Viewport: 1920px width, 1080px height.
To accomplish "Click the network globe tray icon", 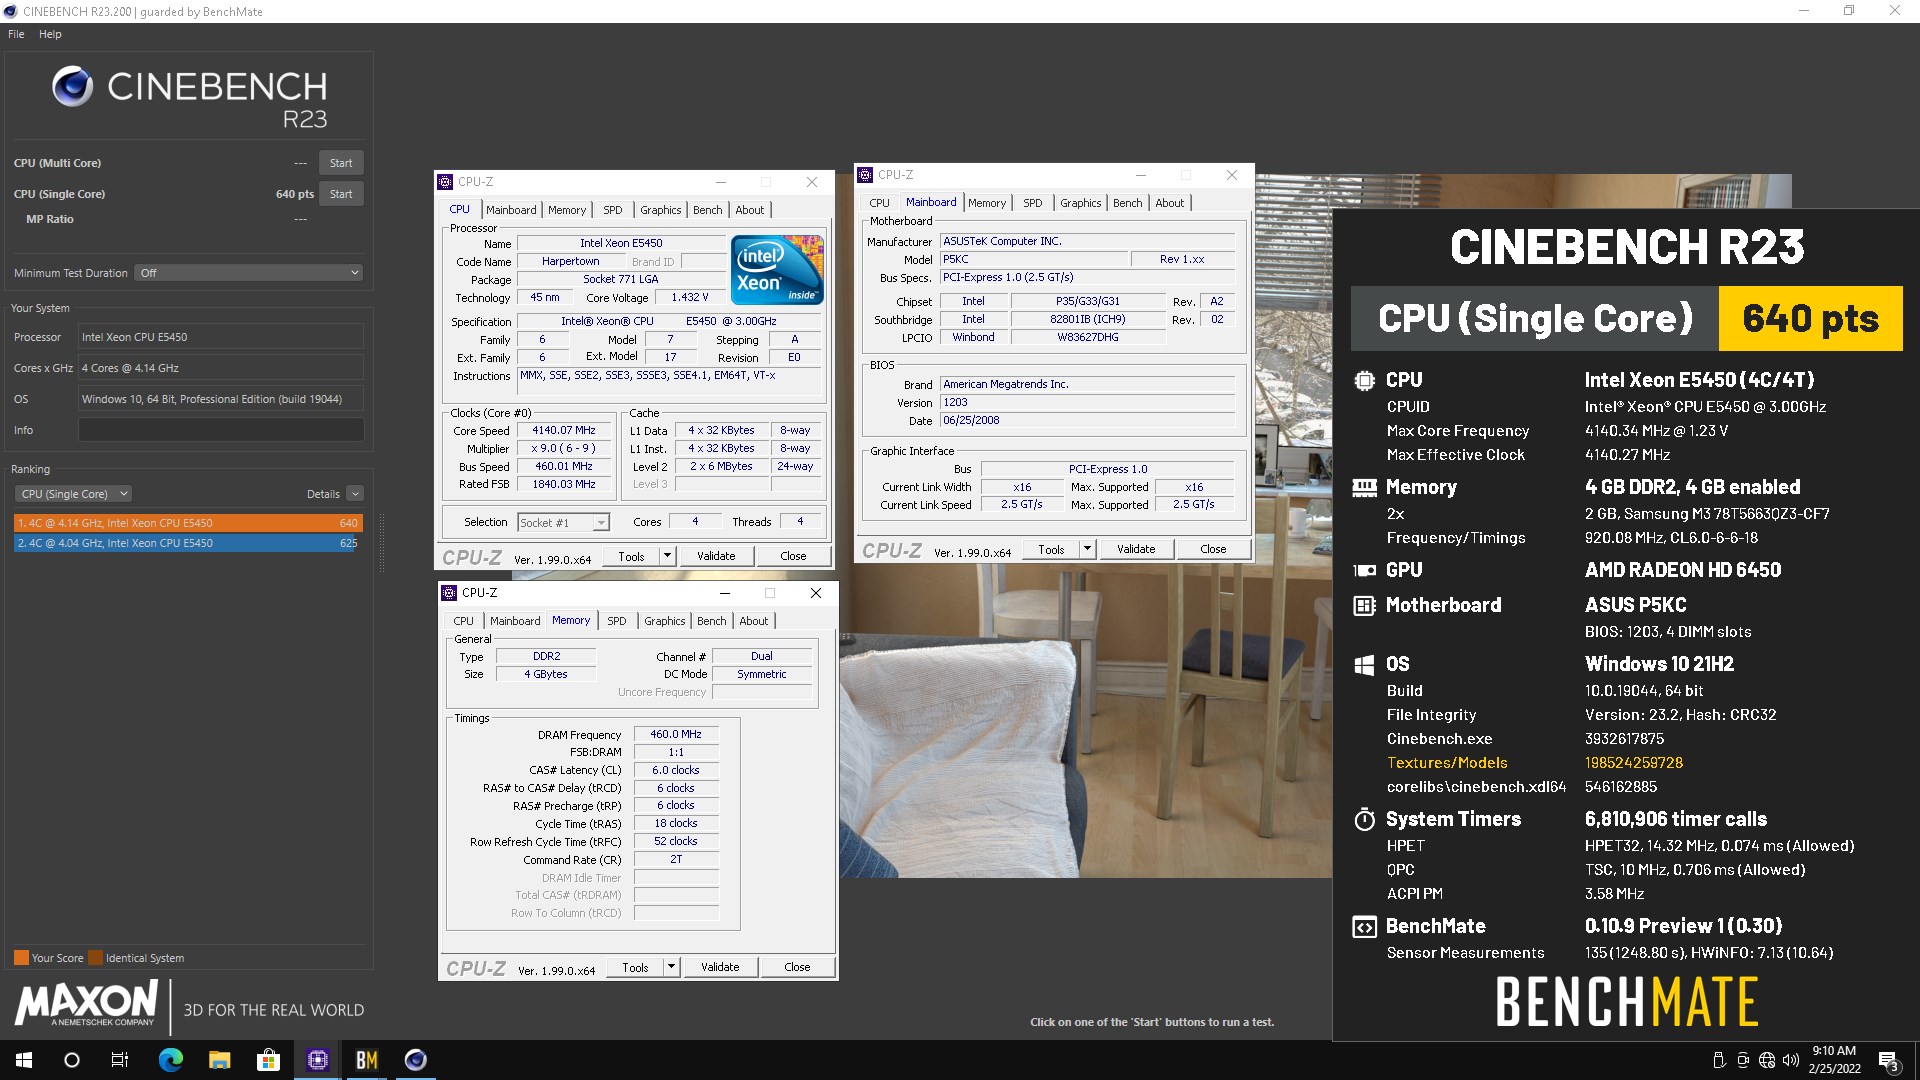I will 1767,1060.
